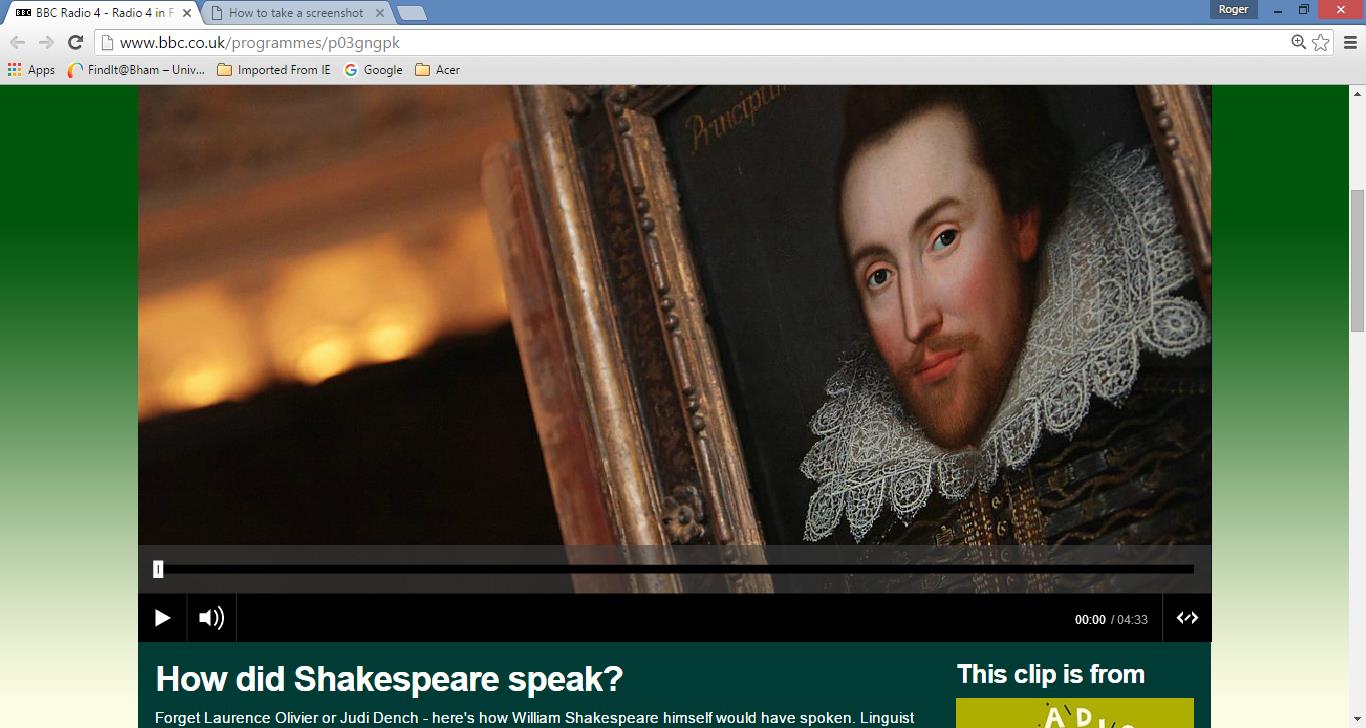
Task: Open a new browser tab
Action: click(x=411, y=13)
